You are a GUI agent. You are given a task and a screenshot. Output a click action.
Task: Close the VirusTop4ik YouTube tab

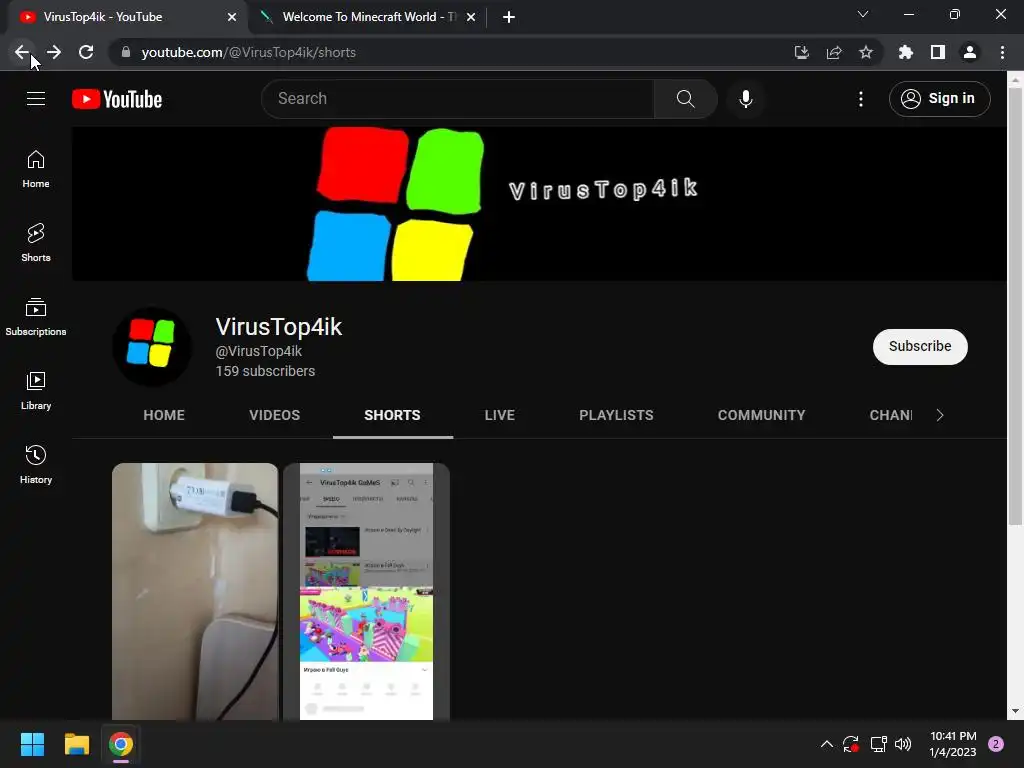[x=232, y=17]
